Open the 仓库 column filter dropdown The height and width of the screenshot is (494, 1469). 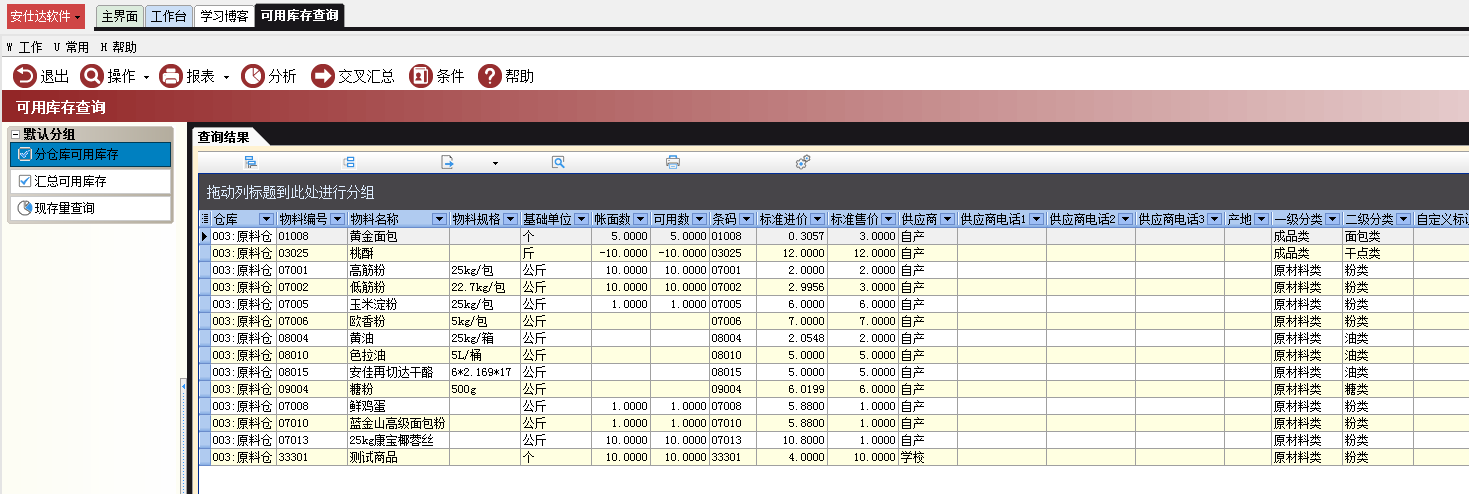[x=266, y=219]
